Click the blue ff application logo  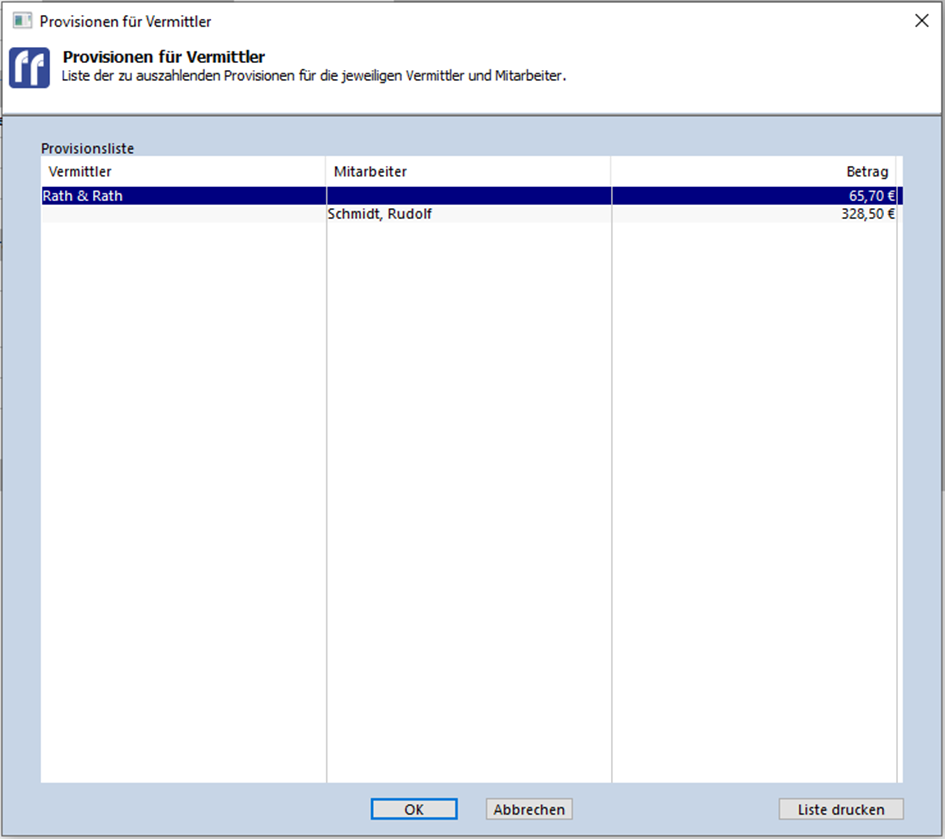[x=29, y=67]
